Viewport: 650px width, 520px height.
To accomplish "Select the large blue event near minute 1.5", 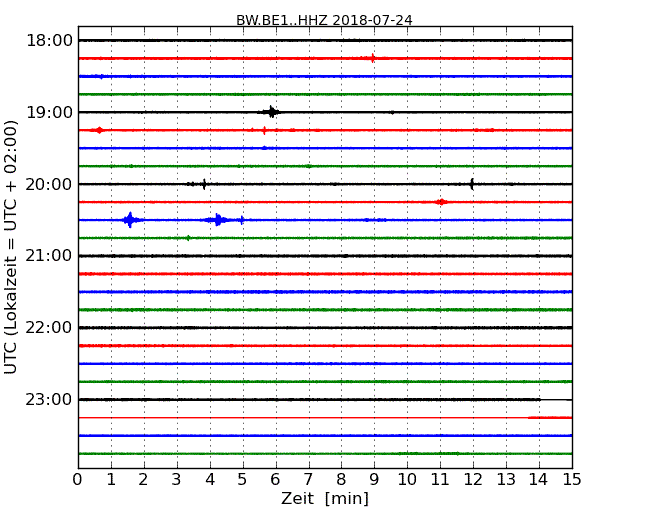I will point(131,220).
